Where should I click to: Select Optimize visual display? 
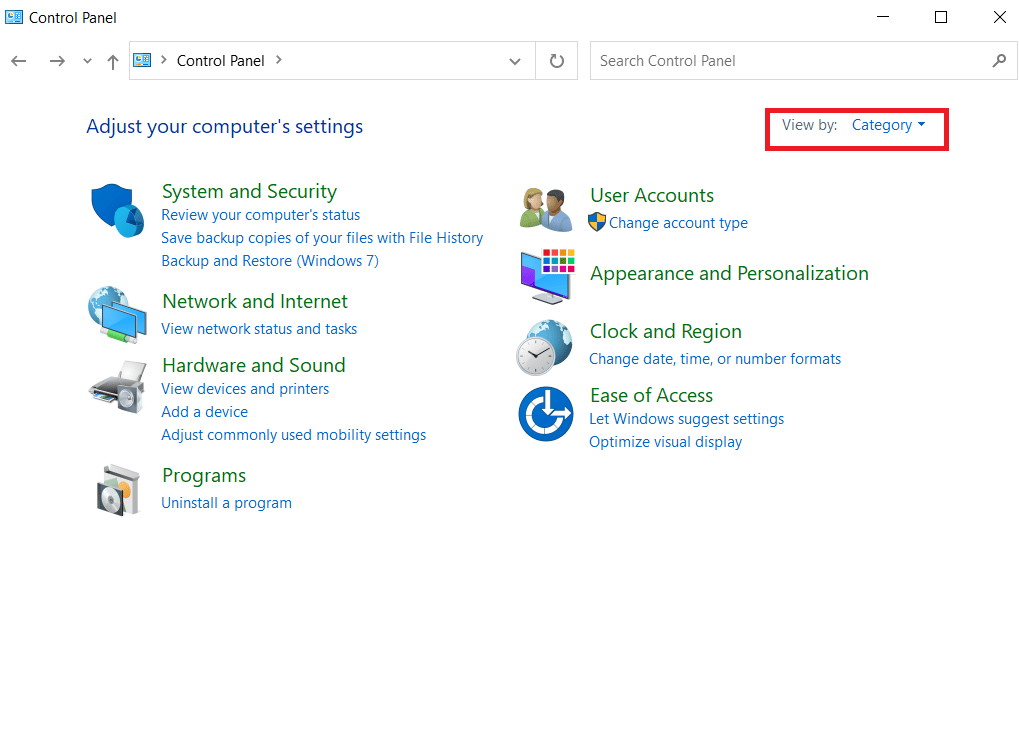665,442
